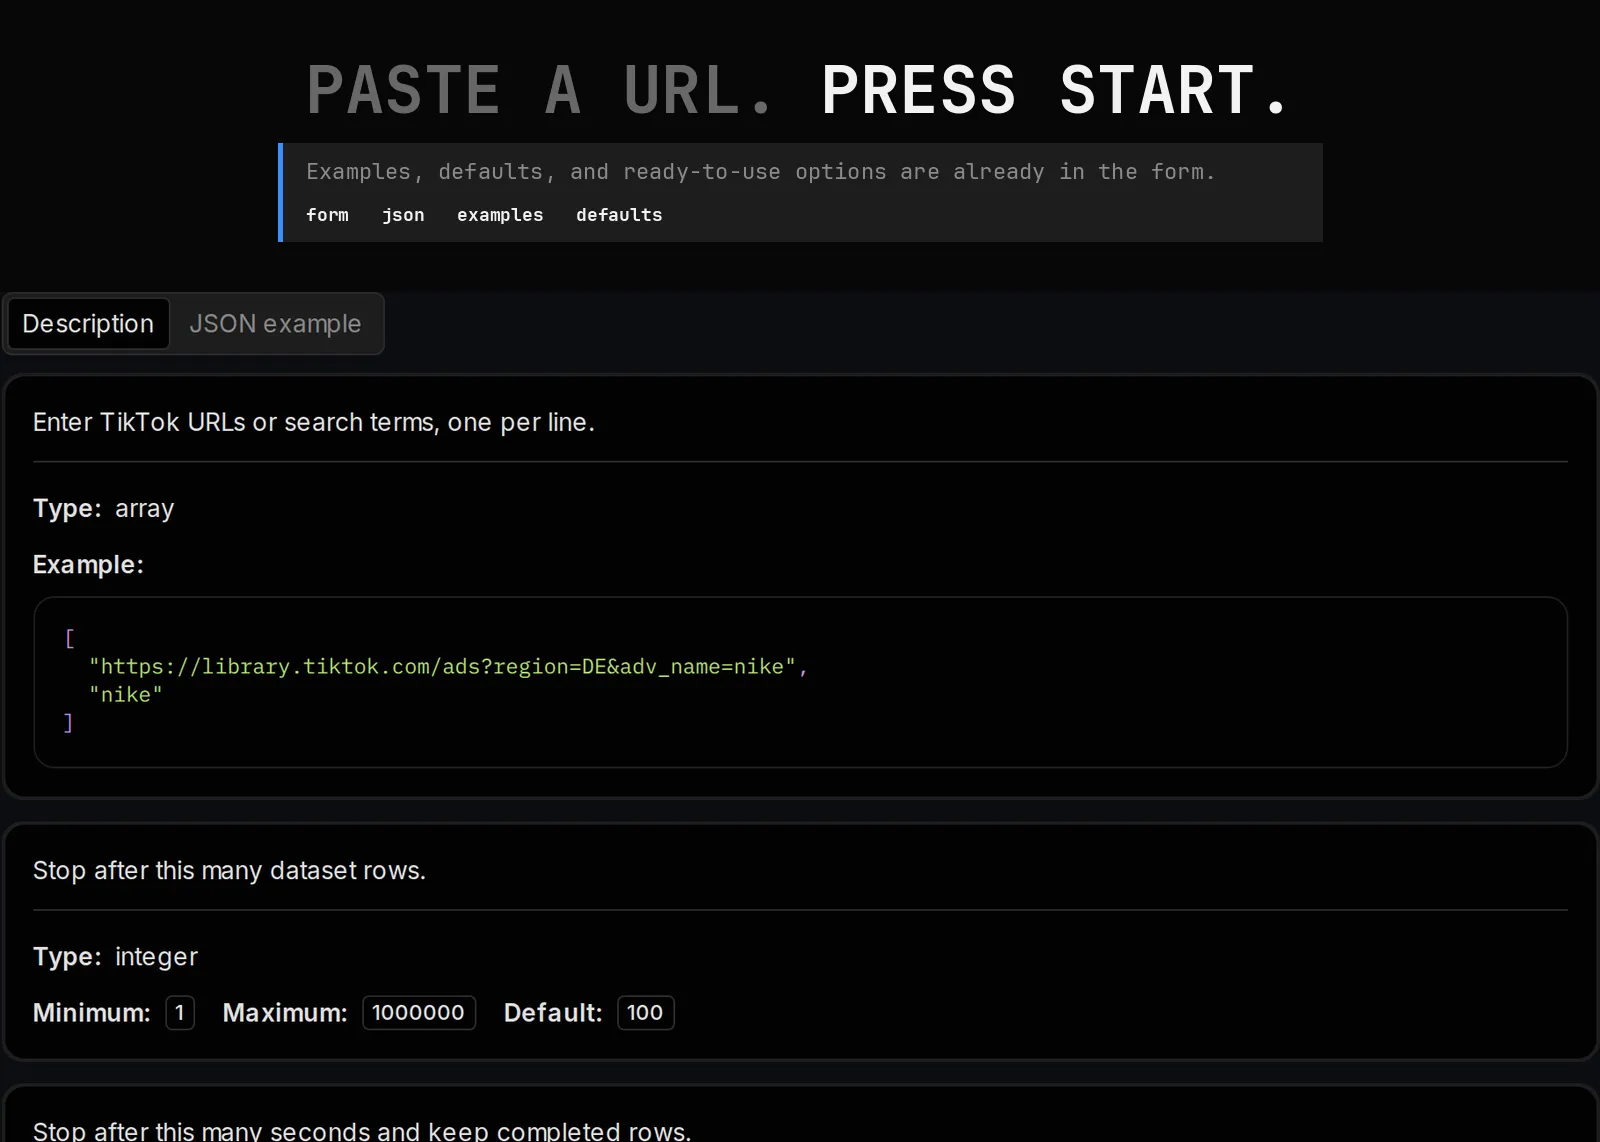Click the 'defaults' label in the banner
The height and width of the screenshot is (1142, 1600).
pyautogui.click(x=619, y=215)
